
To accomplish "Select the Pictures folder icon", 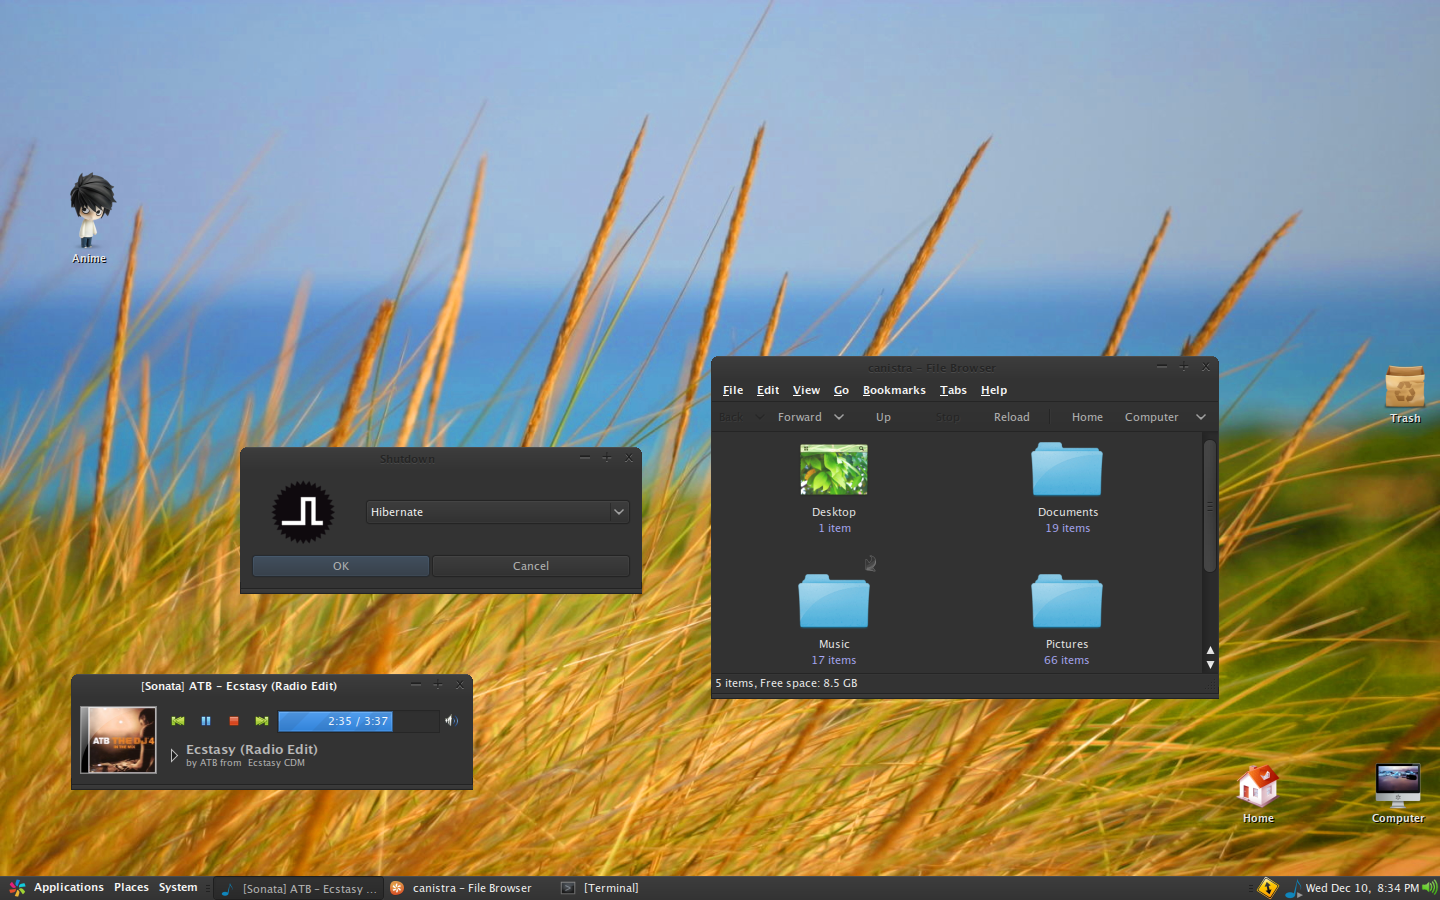I will coord(1067,601).
